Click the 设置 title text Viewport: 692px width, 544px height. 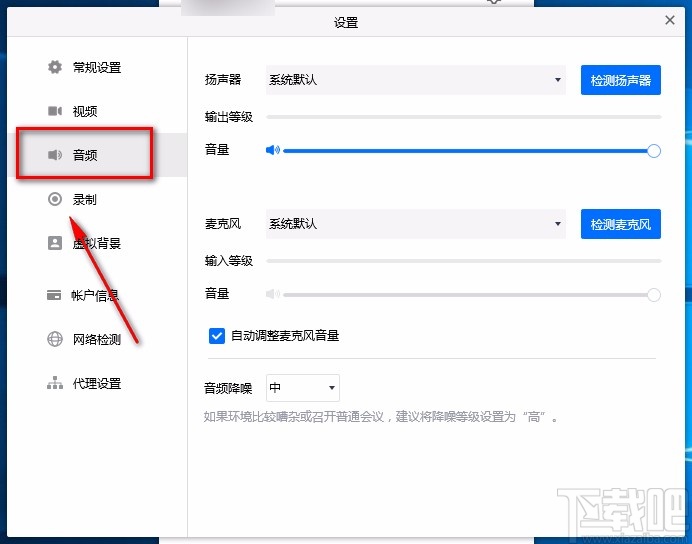click(346, 23)
